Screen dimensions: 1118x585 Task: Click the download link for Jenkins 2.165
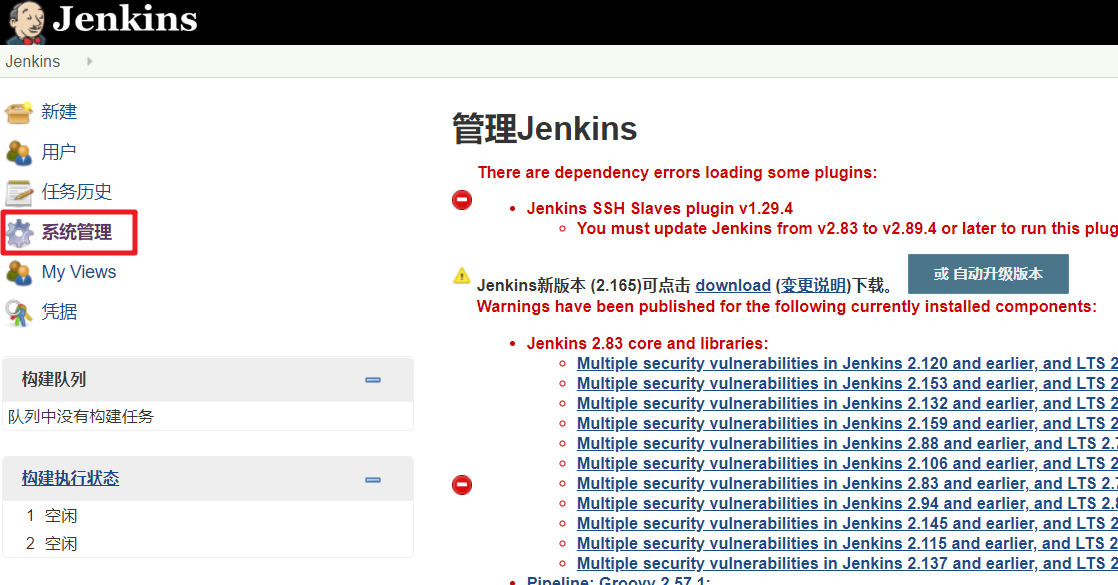[x=733, y=285]
